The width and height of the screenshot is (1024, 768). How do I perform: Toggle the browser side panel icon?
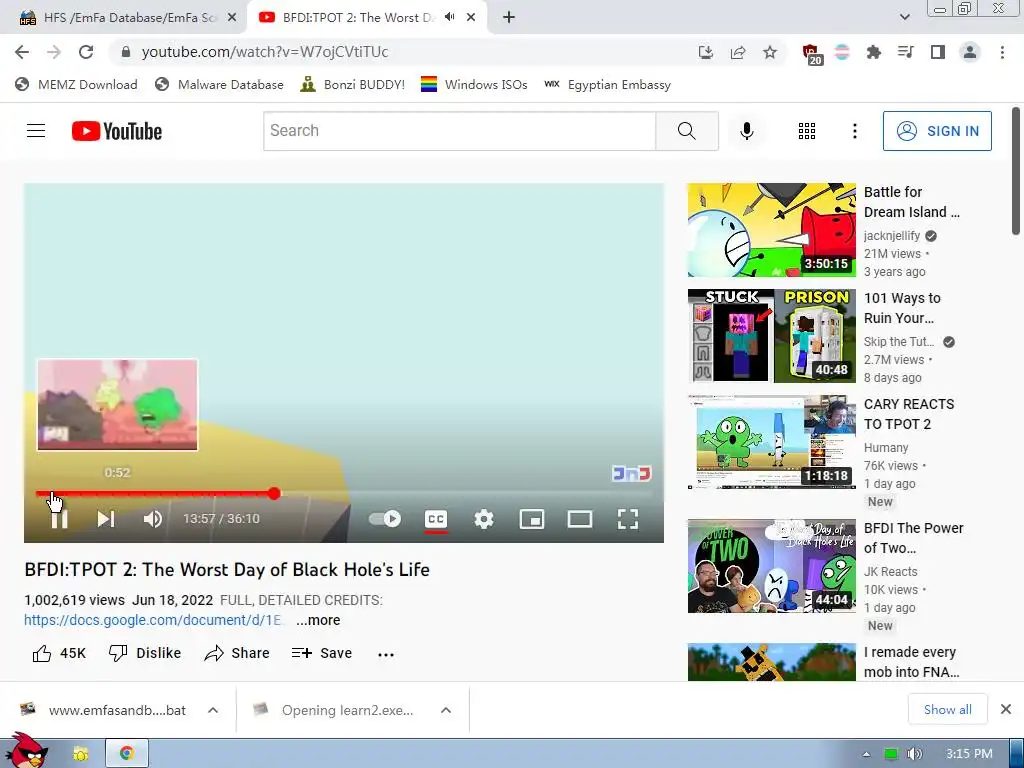point(938,52)
